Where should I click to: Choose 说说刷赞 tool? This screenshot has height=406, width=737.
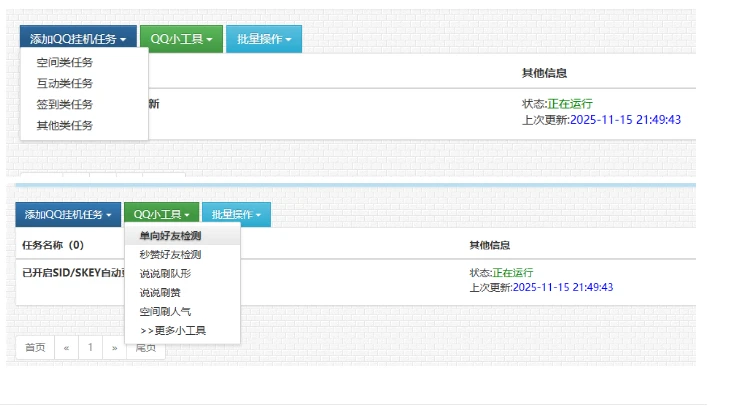click(182, 293)
